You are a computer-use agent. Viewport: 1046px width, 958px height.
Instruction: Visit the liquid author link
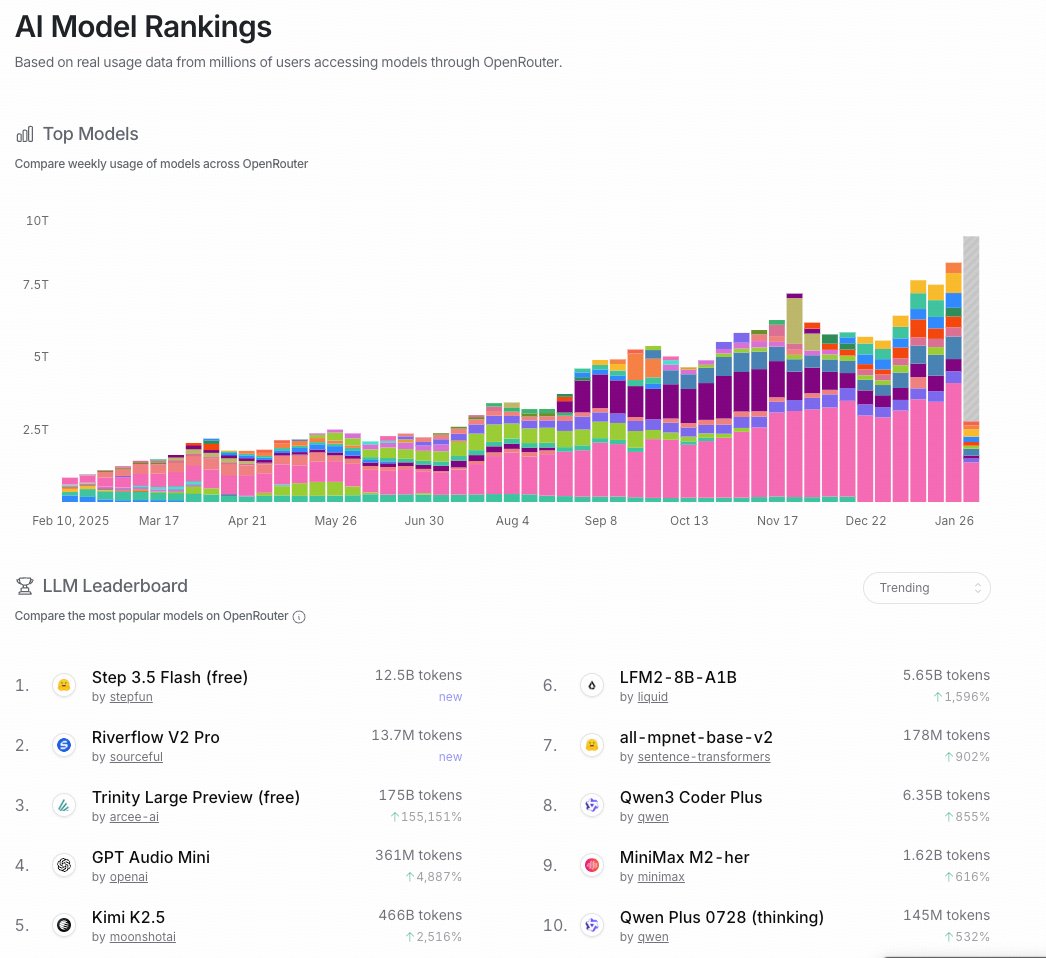tap(652, 696)
